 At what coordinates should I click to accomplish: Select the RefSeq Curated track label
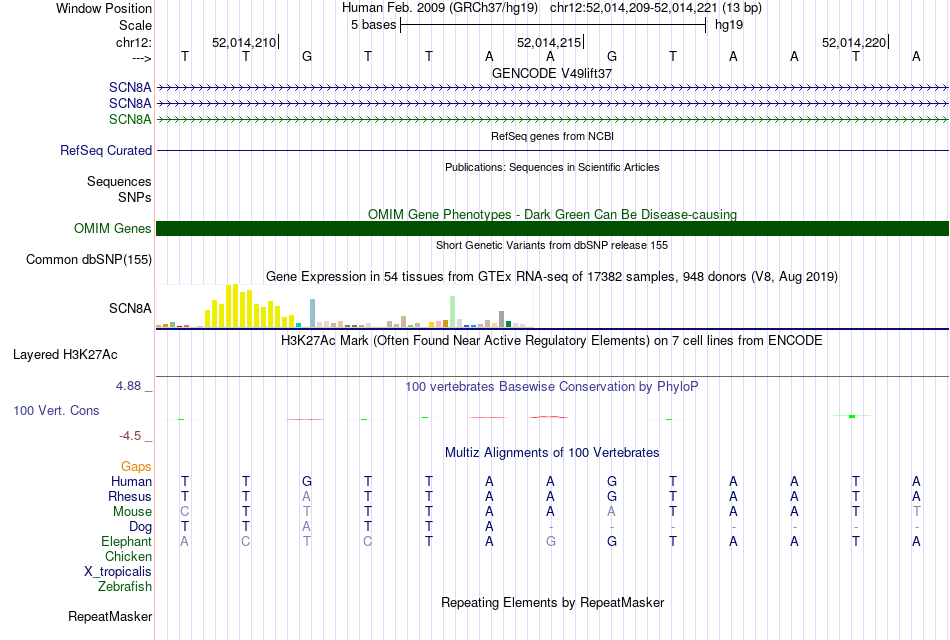pyautogui.click(x=106, y=150)
